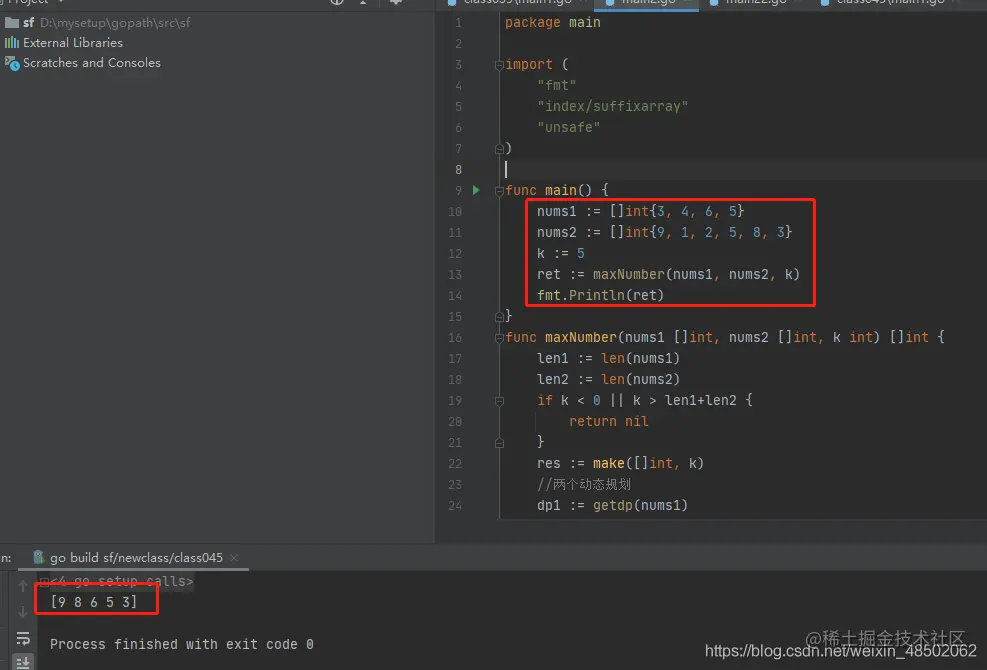Click the //两个动态规划 comment
Screen dimensions: 987x670
[x=584, y=484]
